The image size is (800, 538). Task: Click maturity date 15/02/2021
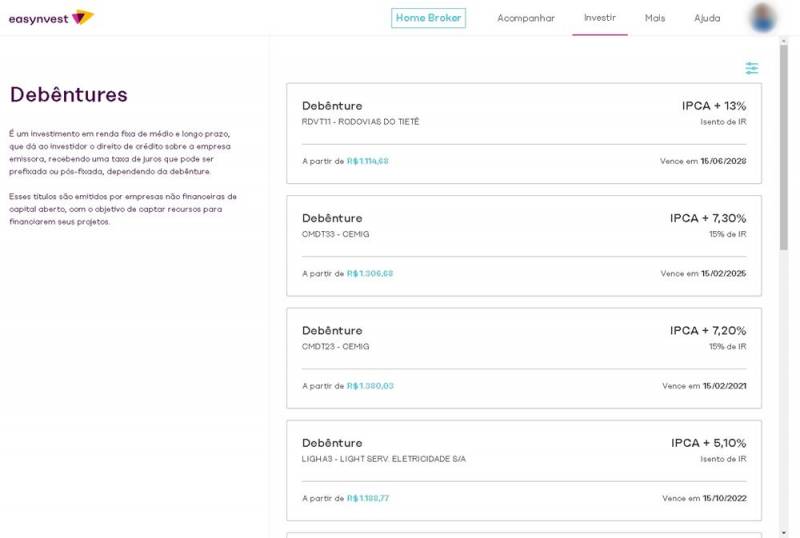(x=724, y=386)
